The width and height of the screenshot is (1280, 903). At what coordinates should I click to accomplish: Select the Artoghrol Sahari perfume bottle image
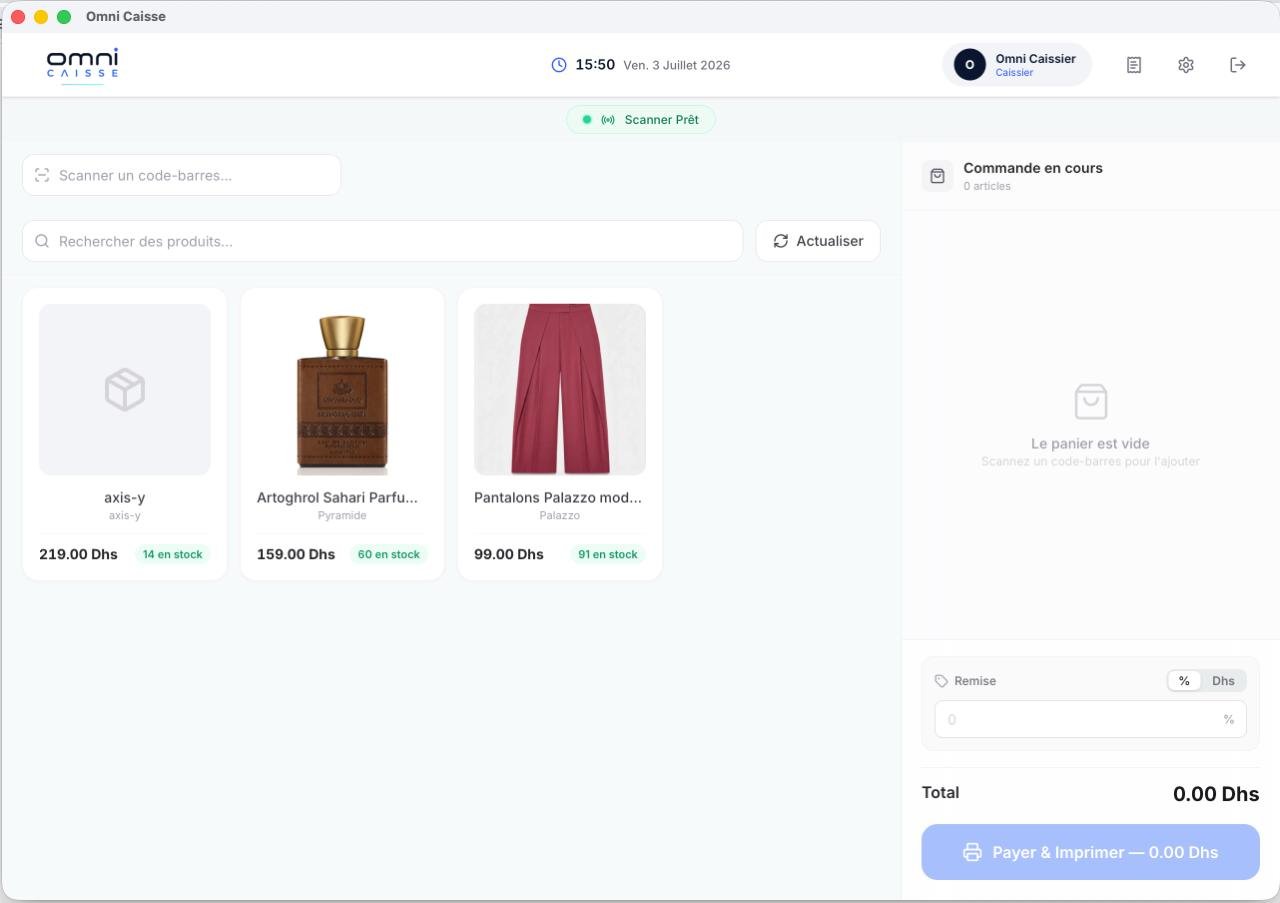[342, 390]
